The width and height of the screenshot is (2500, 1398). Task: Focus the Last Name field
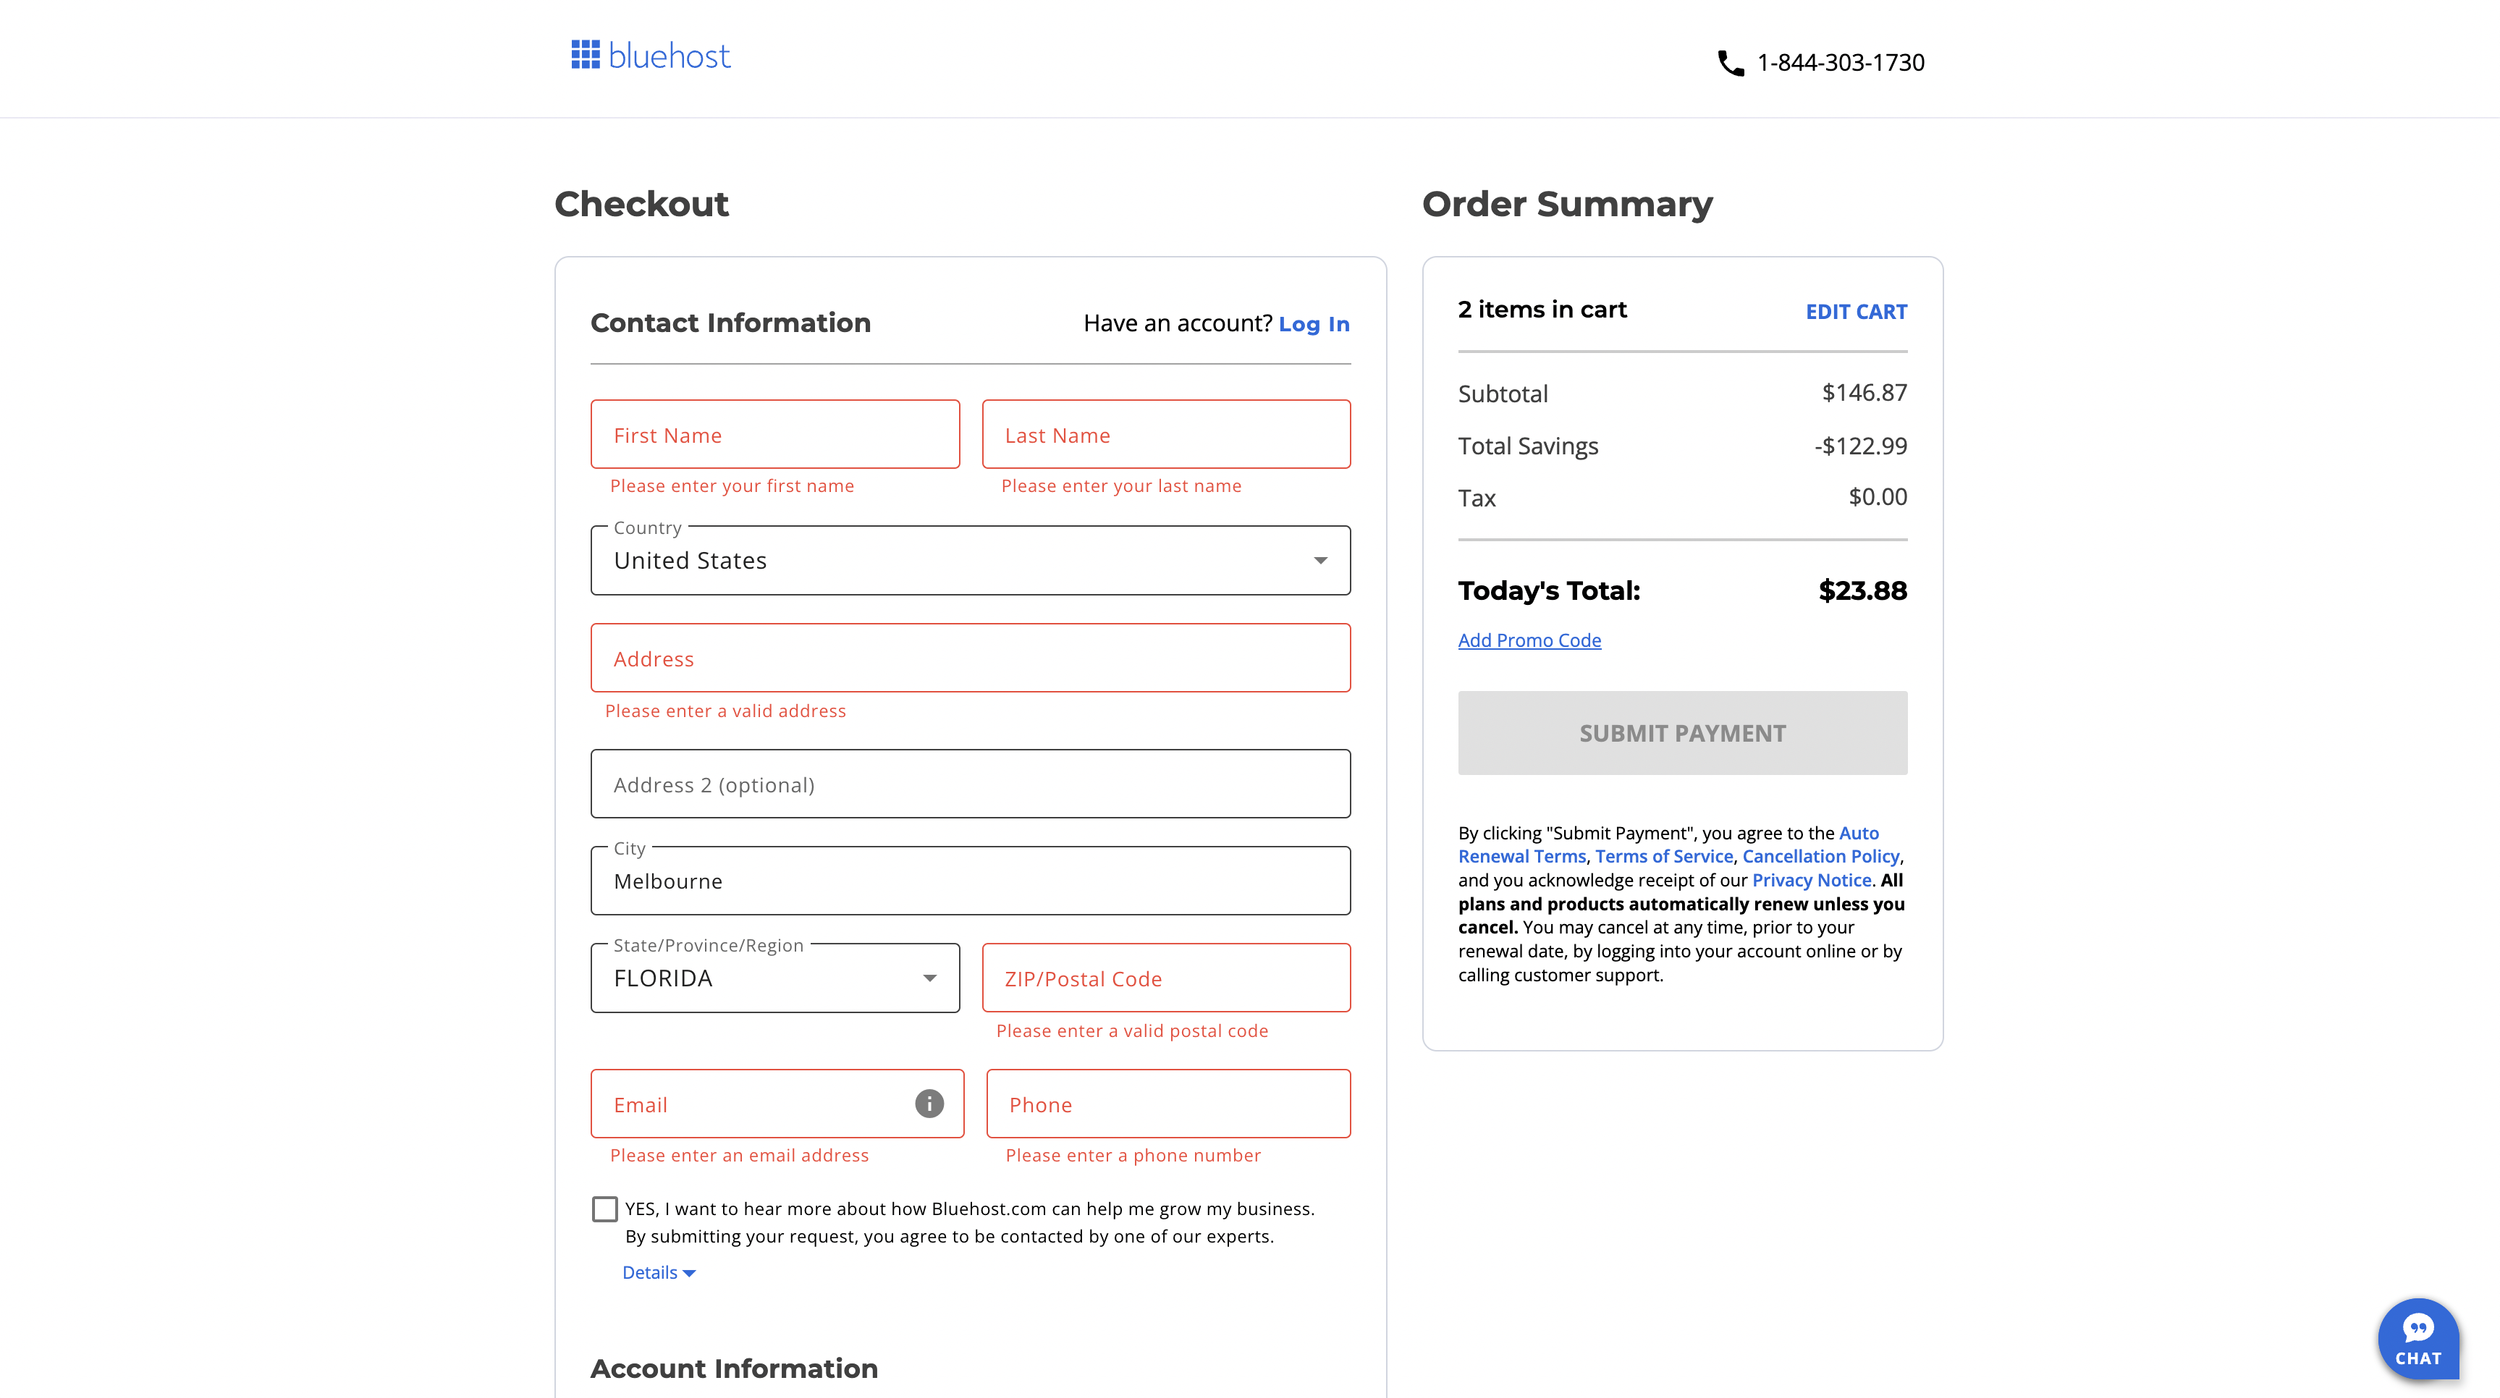click(x=1166, y=435)
